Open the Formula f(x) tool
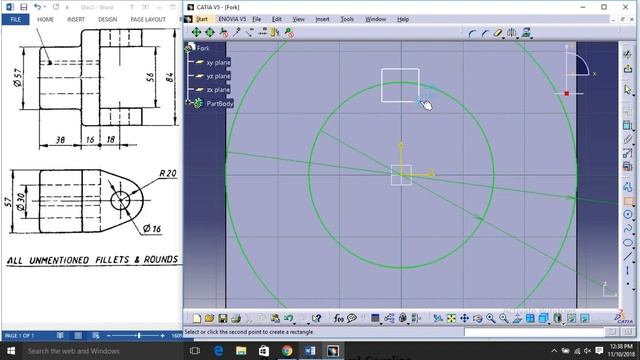The width and height of the screenshot is (640, 360). 338,318
